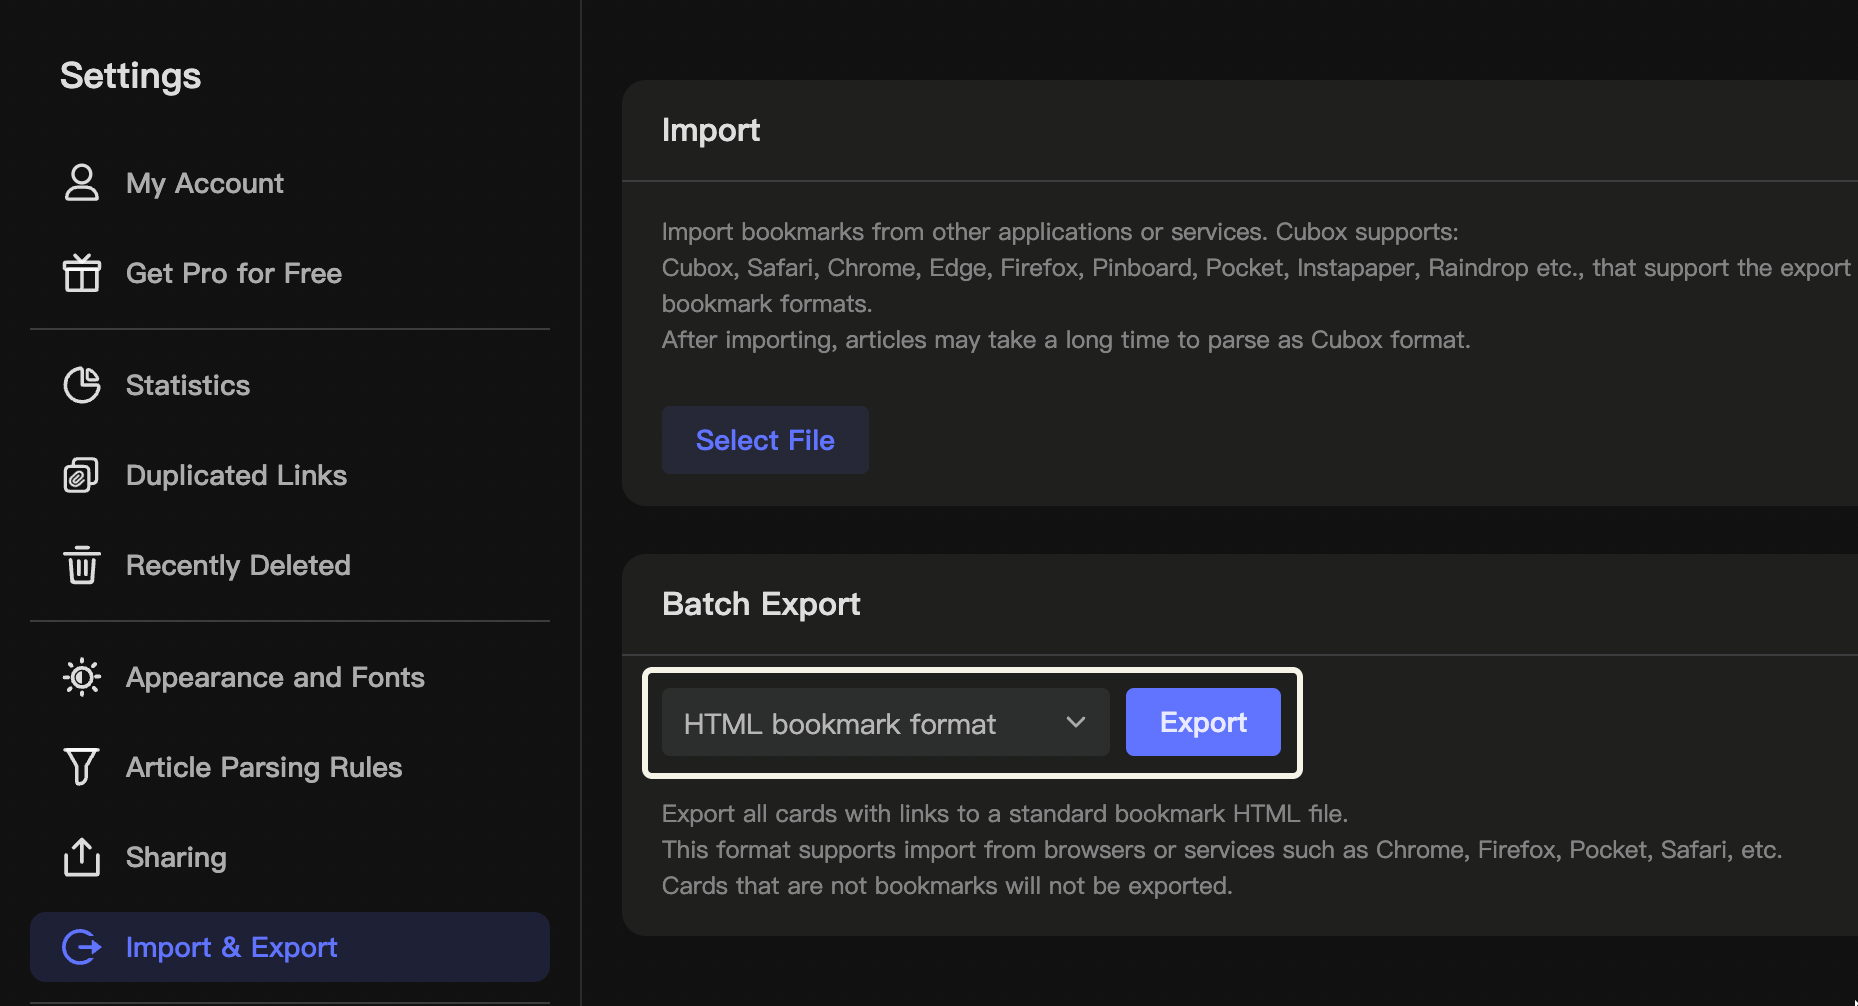The image size is (1858, 1006).
Task: Click text 'After importing, articles may take a long time'
Action: (x=916, y=340)
